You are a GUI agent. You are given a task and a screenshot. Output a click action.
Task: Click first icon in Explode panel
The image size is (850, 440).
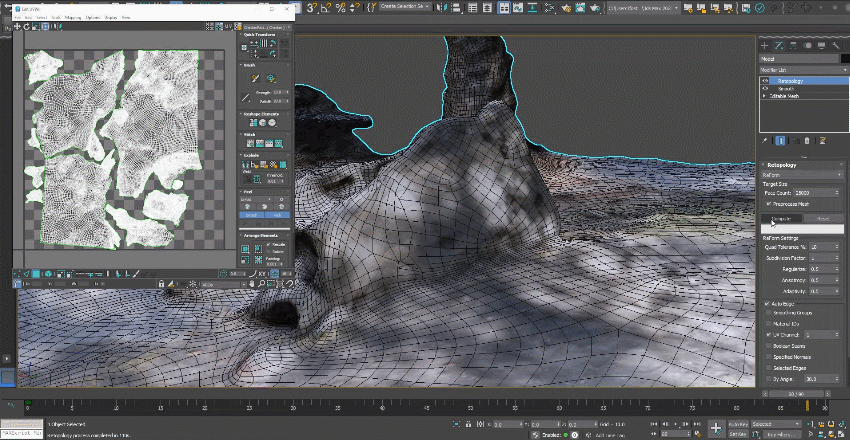click(246, 164)
